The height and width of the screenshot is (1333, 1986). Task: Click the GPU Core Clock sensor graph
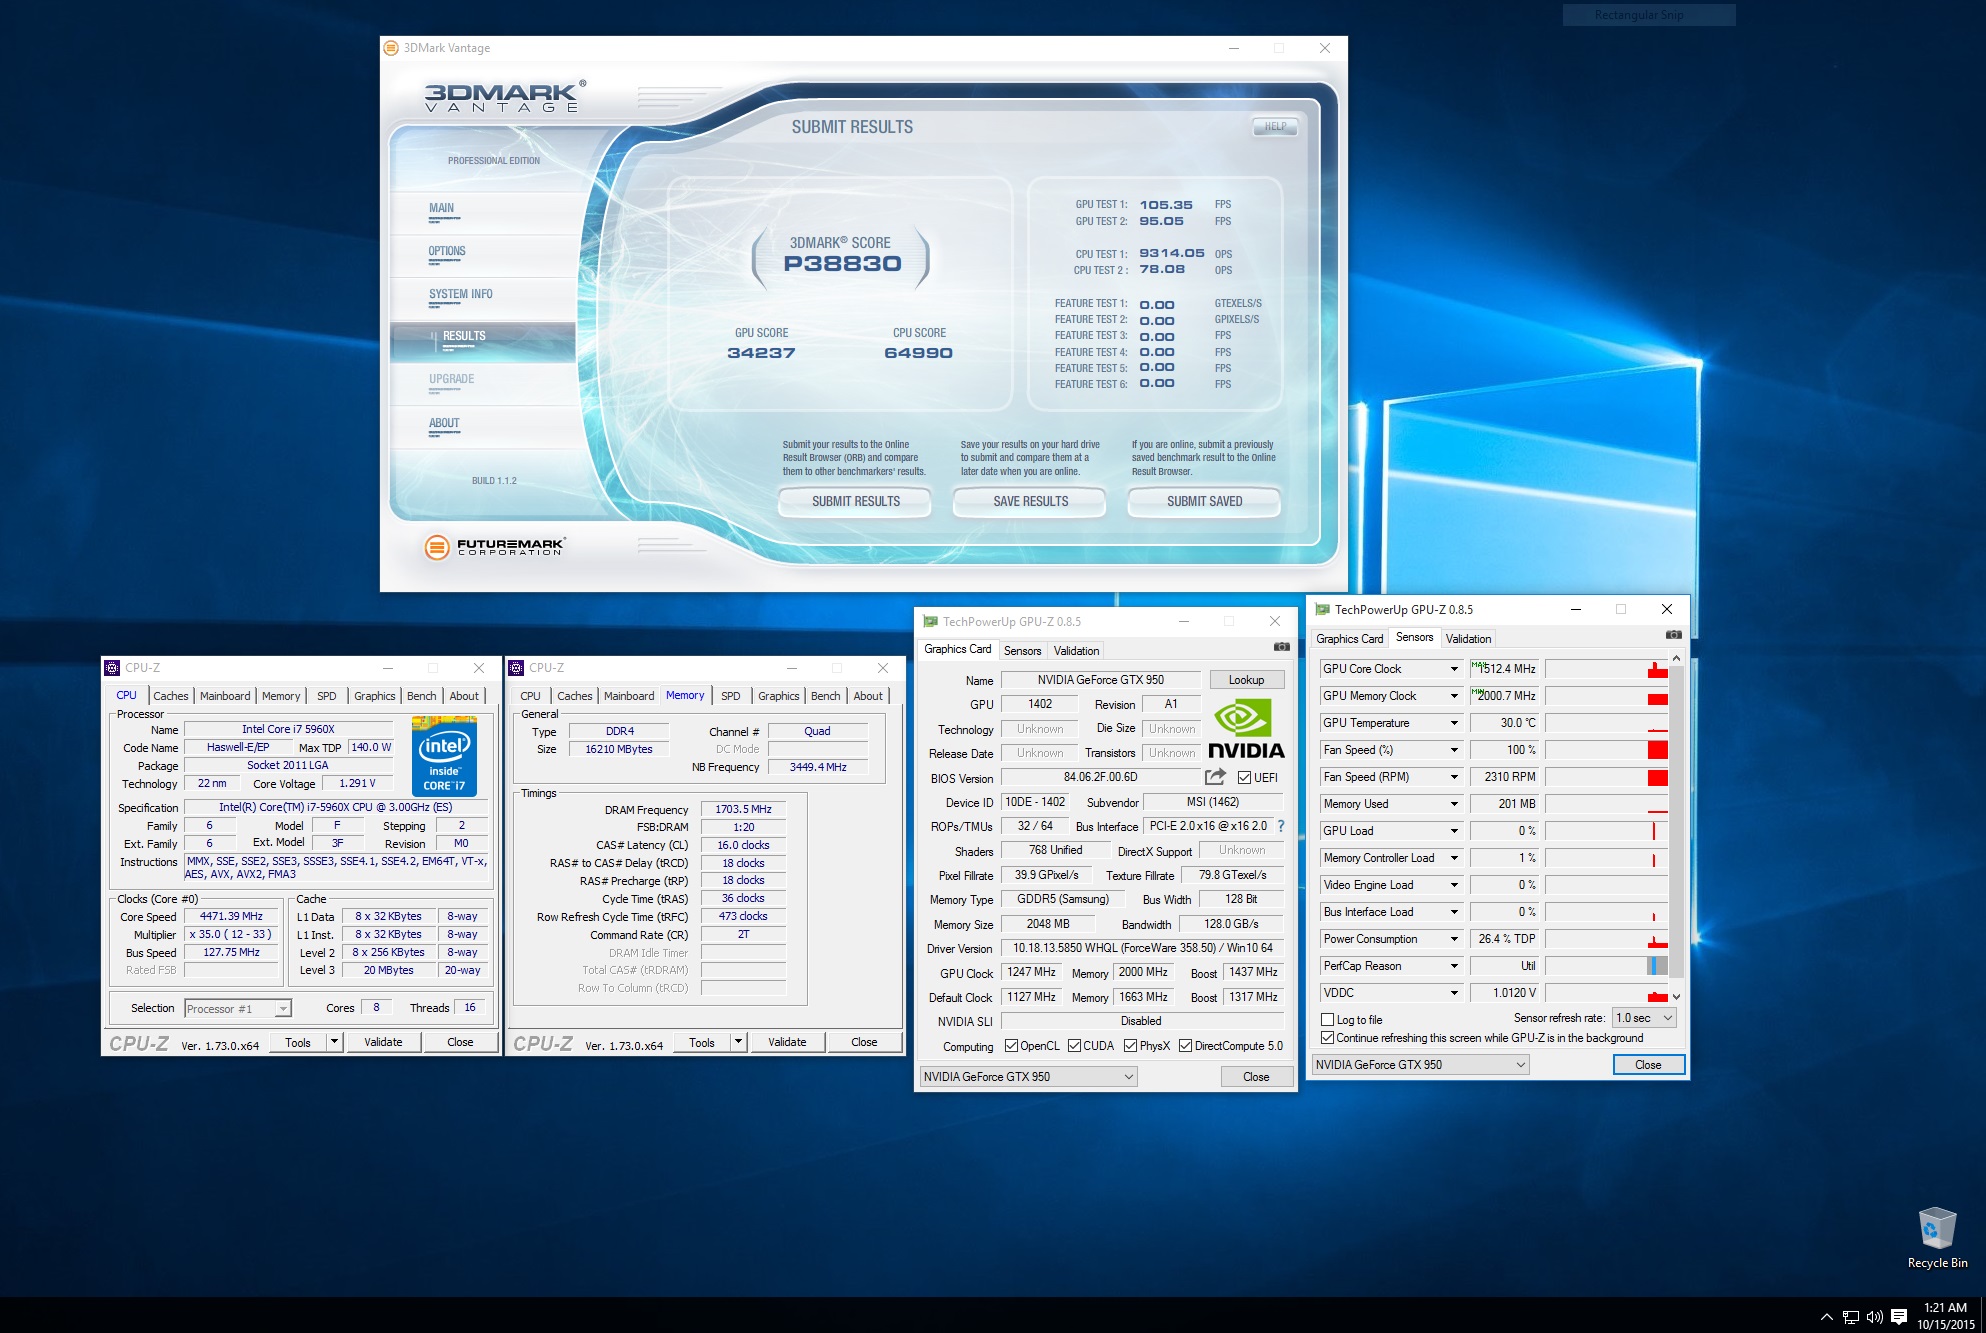1607,669
